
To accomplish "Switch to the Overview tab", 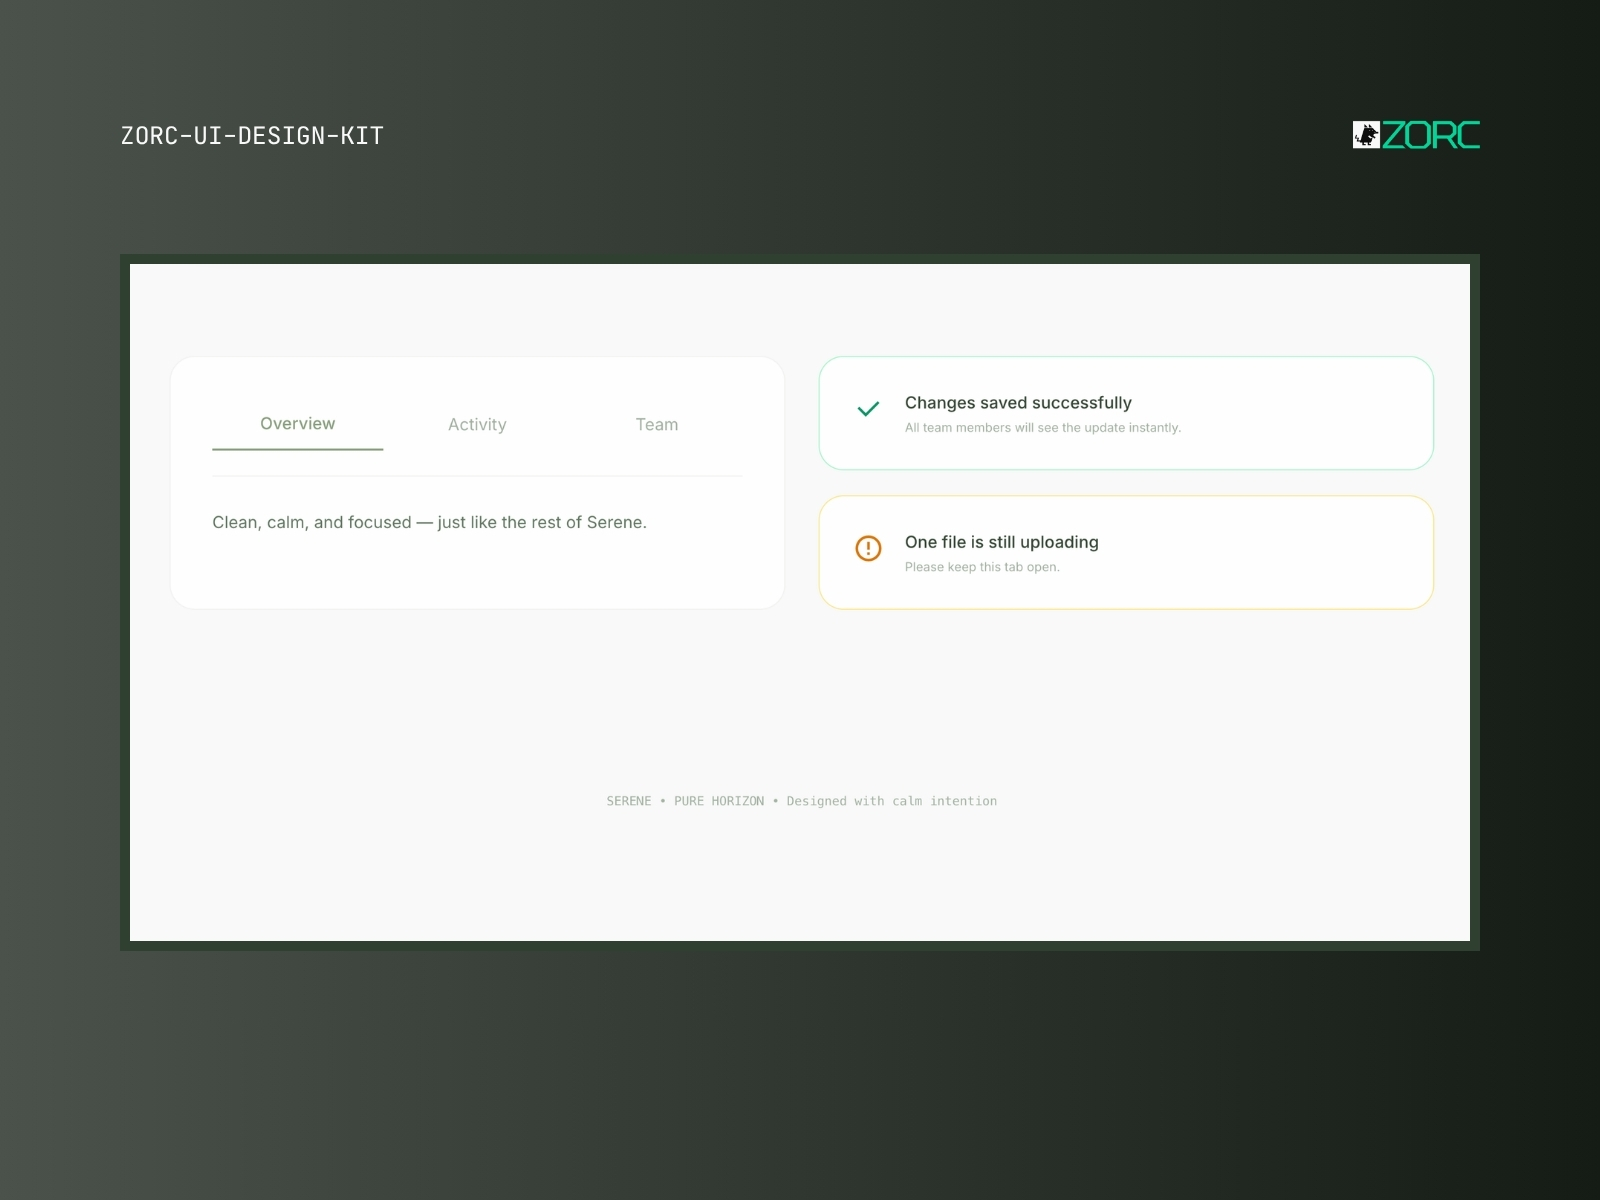I will click(x=297, y=424).
